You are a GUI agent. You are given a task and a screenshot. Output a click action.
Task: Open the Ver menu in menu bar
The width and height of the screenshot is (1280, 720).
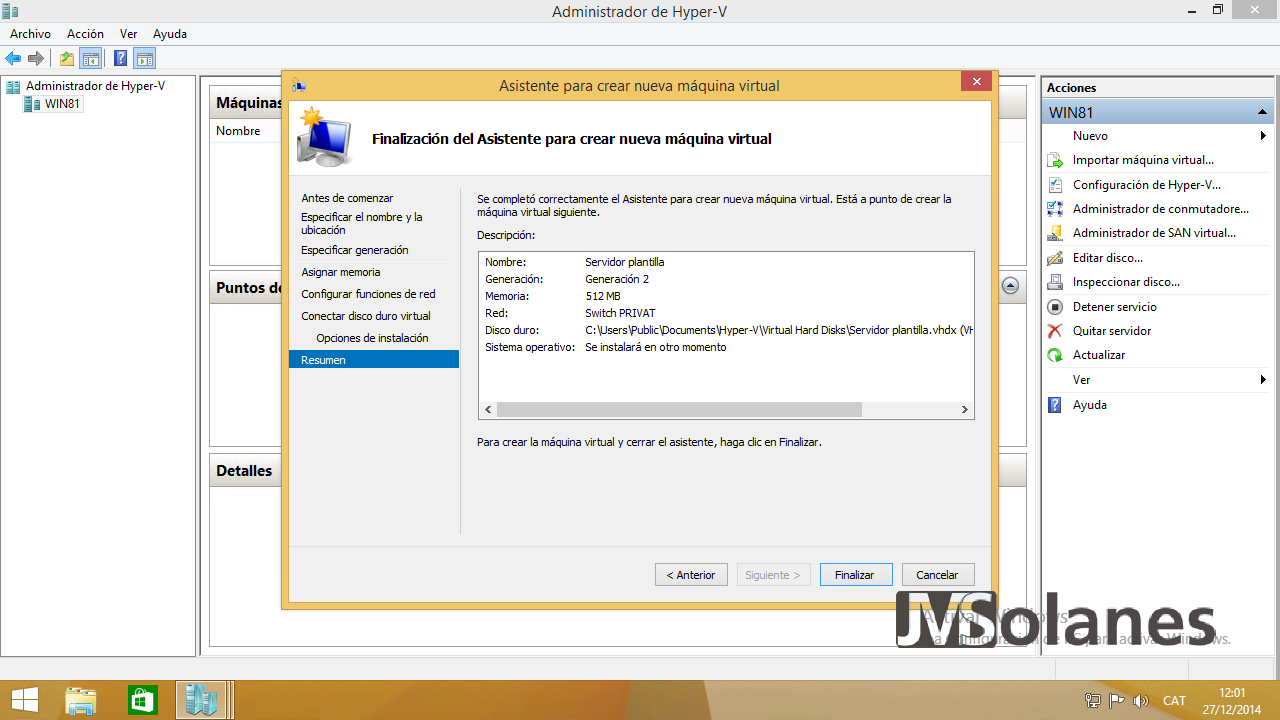pos(128,34)
